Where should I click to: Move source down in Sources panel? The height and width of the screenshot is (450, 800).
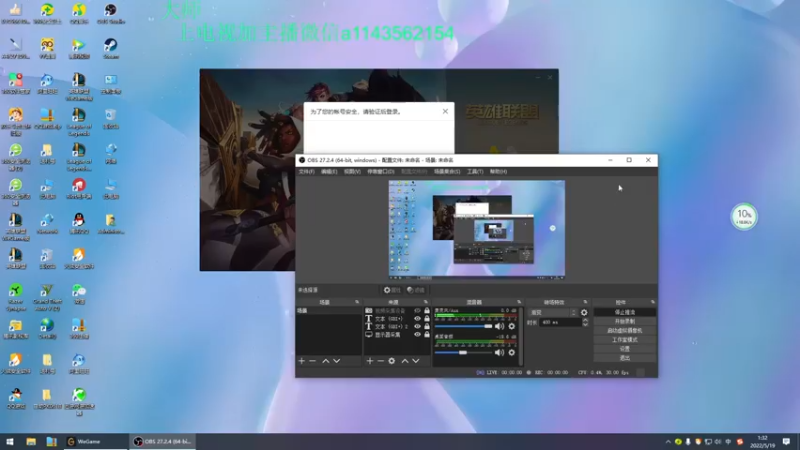(416, 361)
